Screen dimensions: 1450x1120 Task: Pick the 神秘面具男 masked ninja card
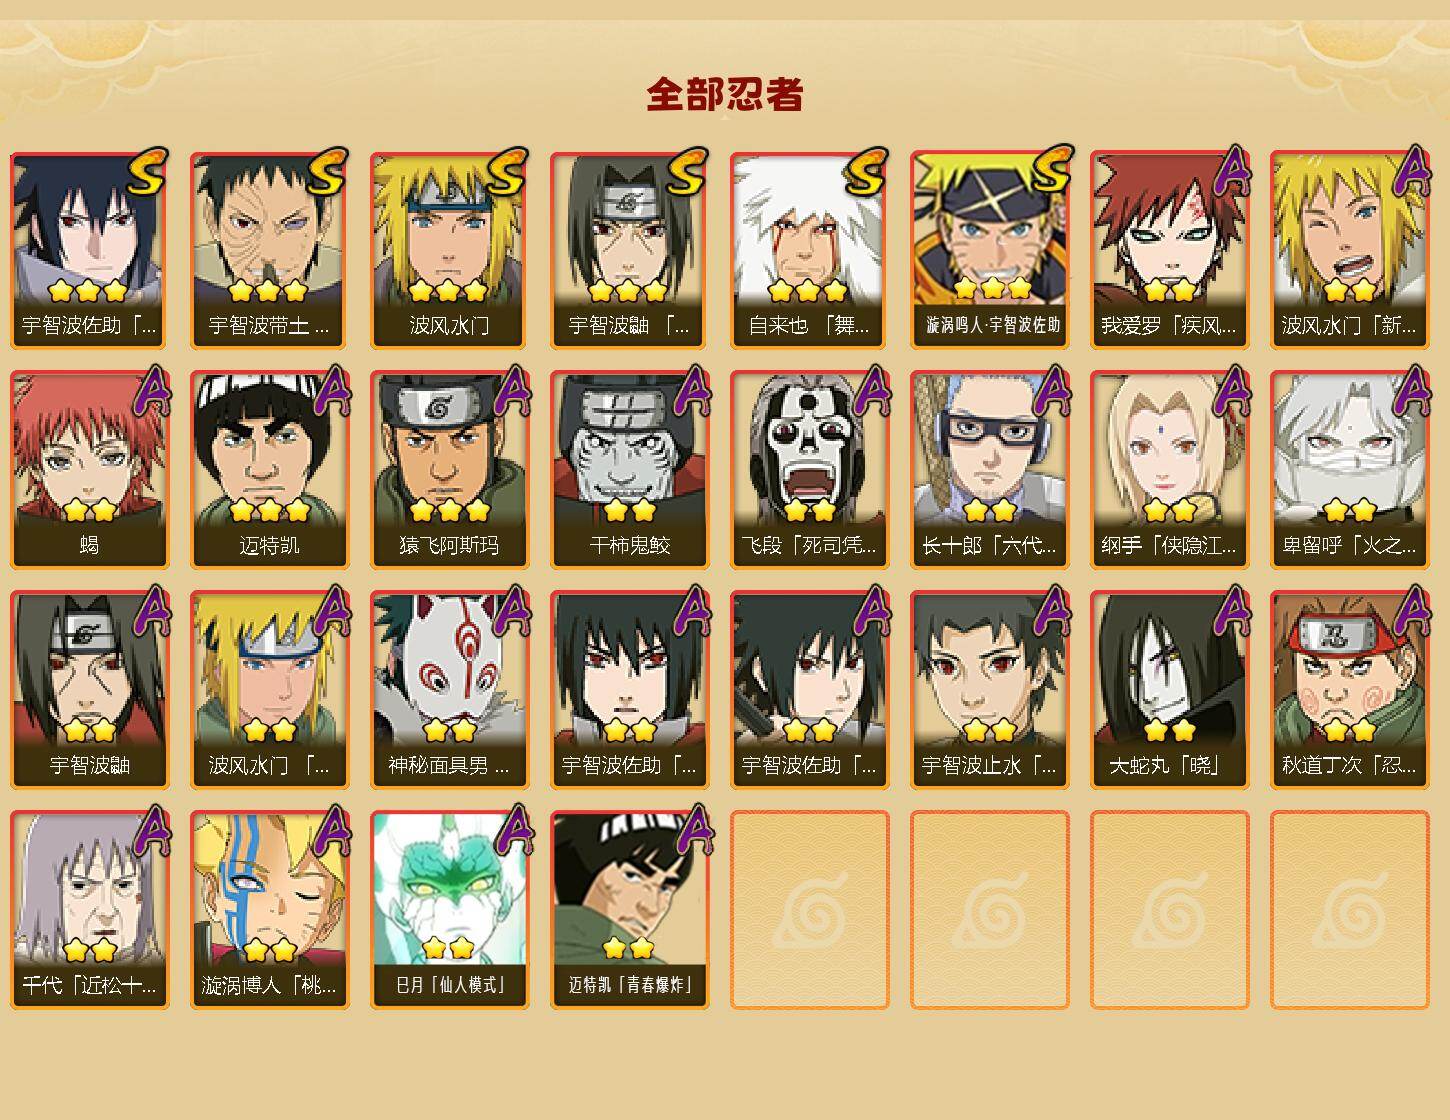coord(449,690)
